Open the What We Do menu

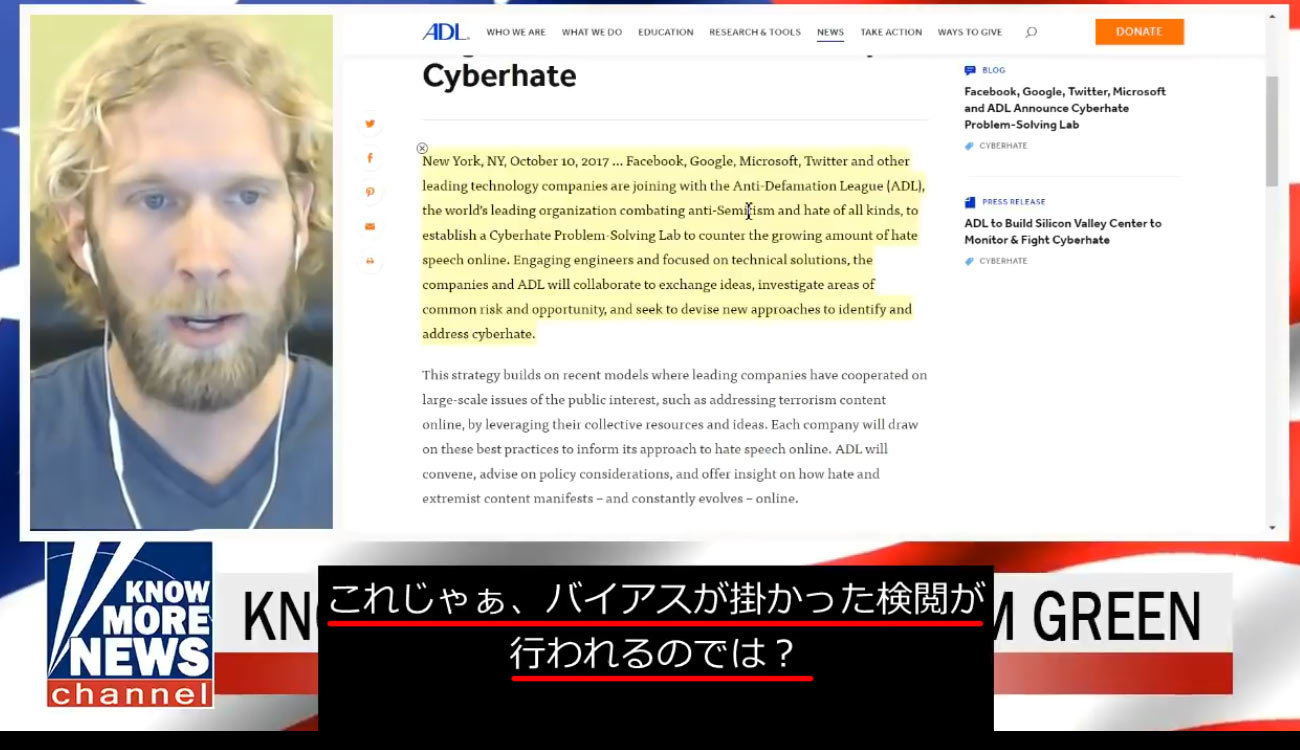click(x=592, y=32)
